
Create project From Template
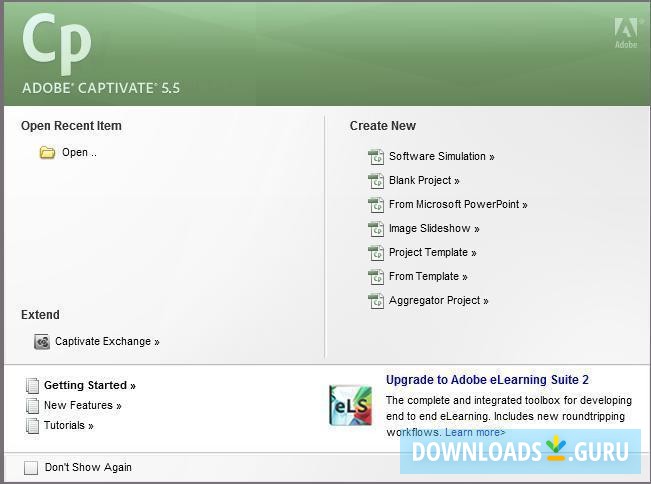click(428, 276)
